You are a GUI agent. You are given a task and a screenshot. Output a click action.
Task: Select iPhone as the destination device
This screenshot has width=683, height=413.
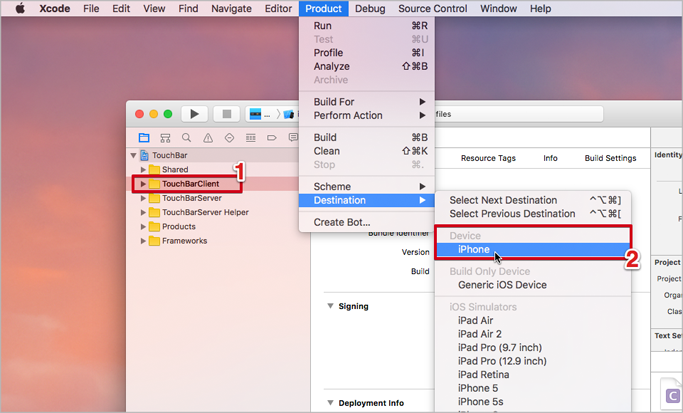pos(533,249)
